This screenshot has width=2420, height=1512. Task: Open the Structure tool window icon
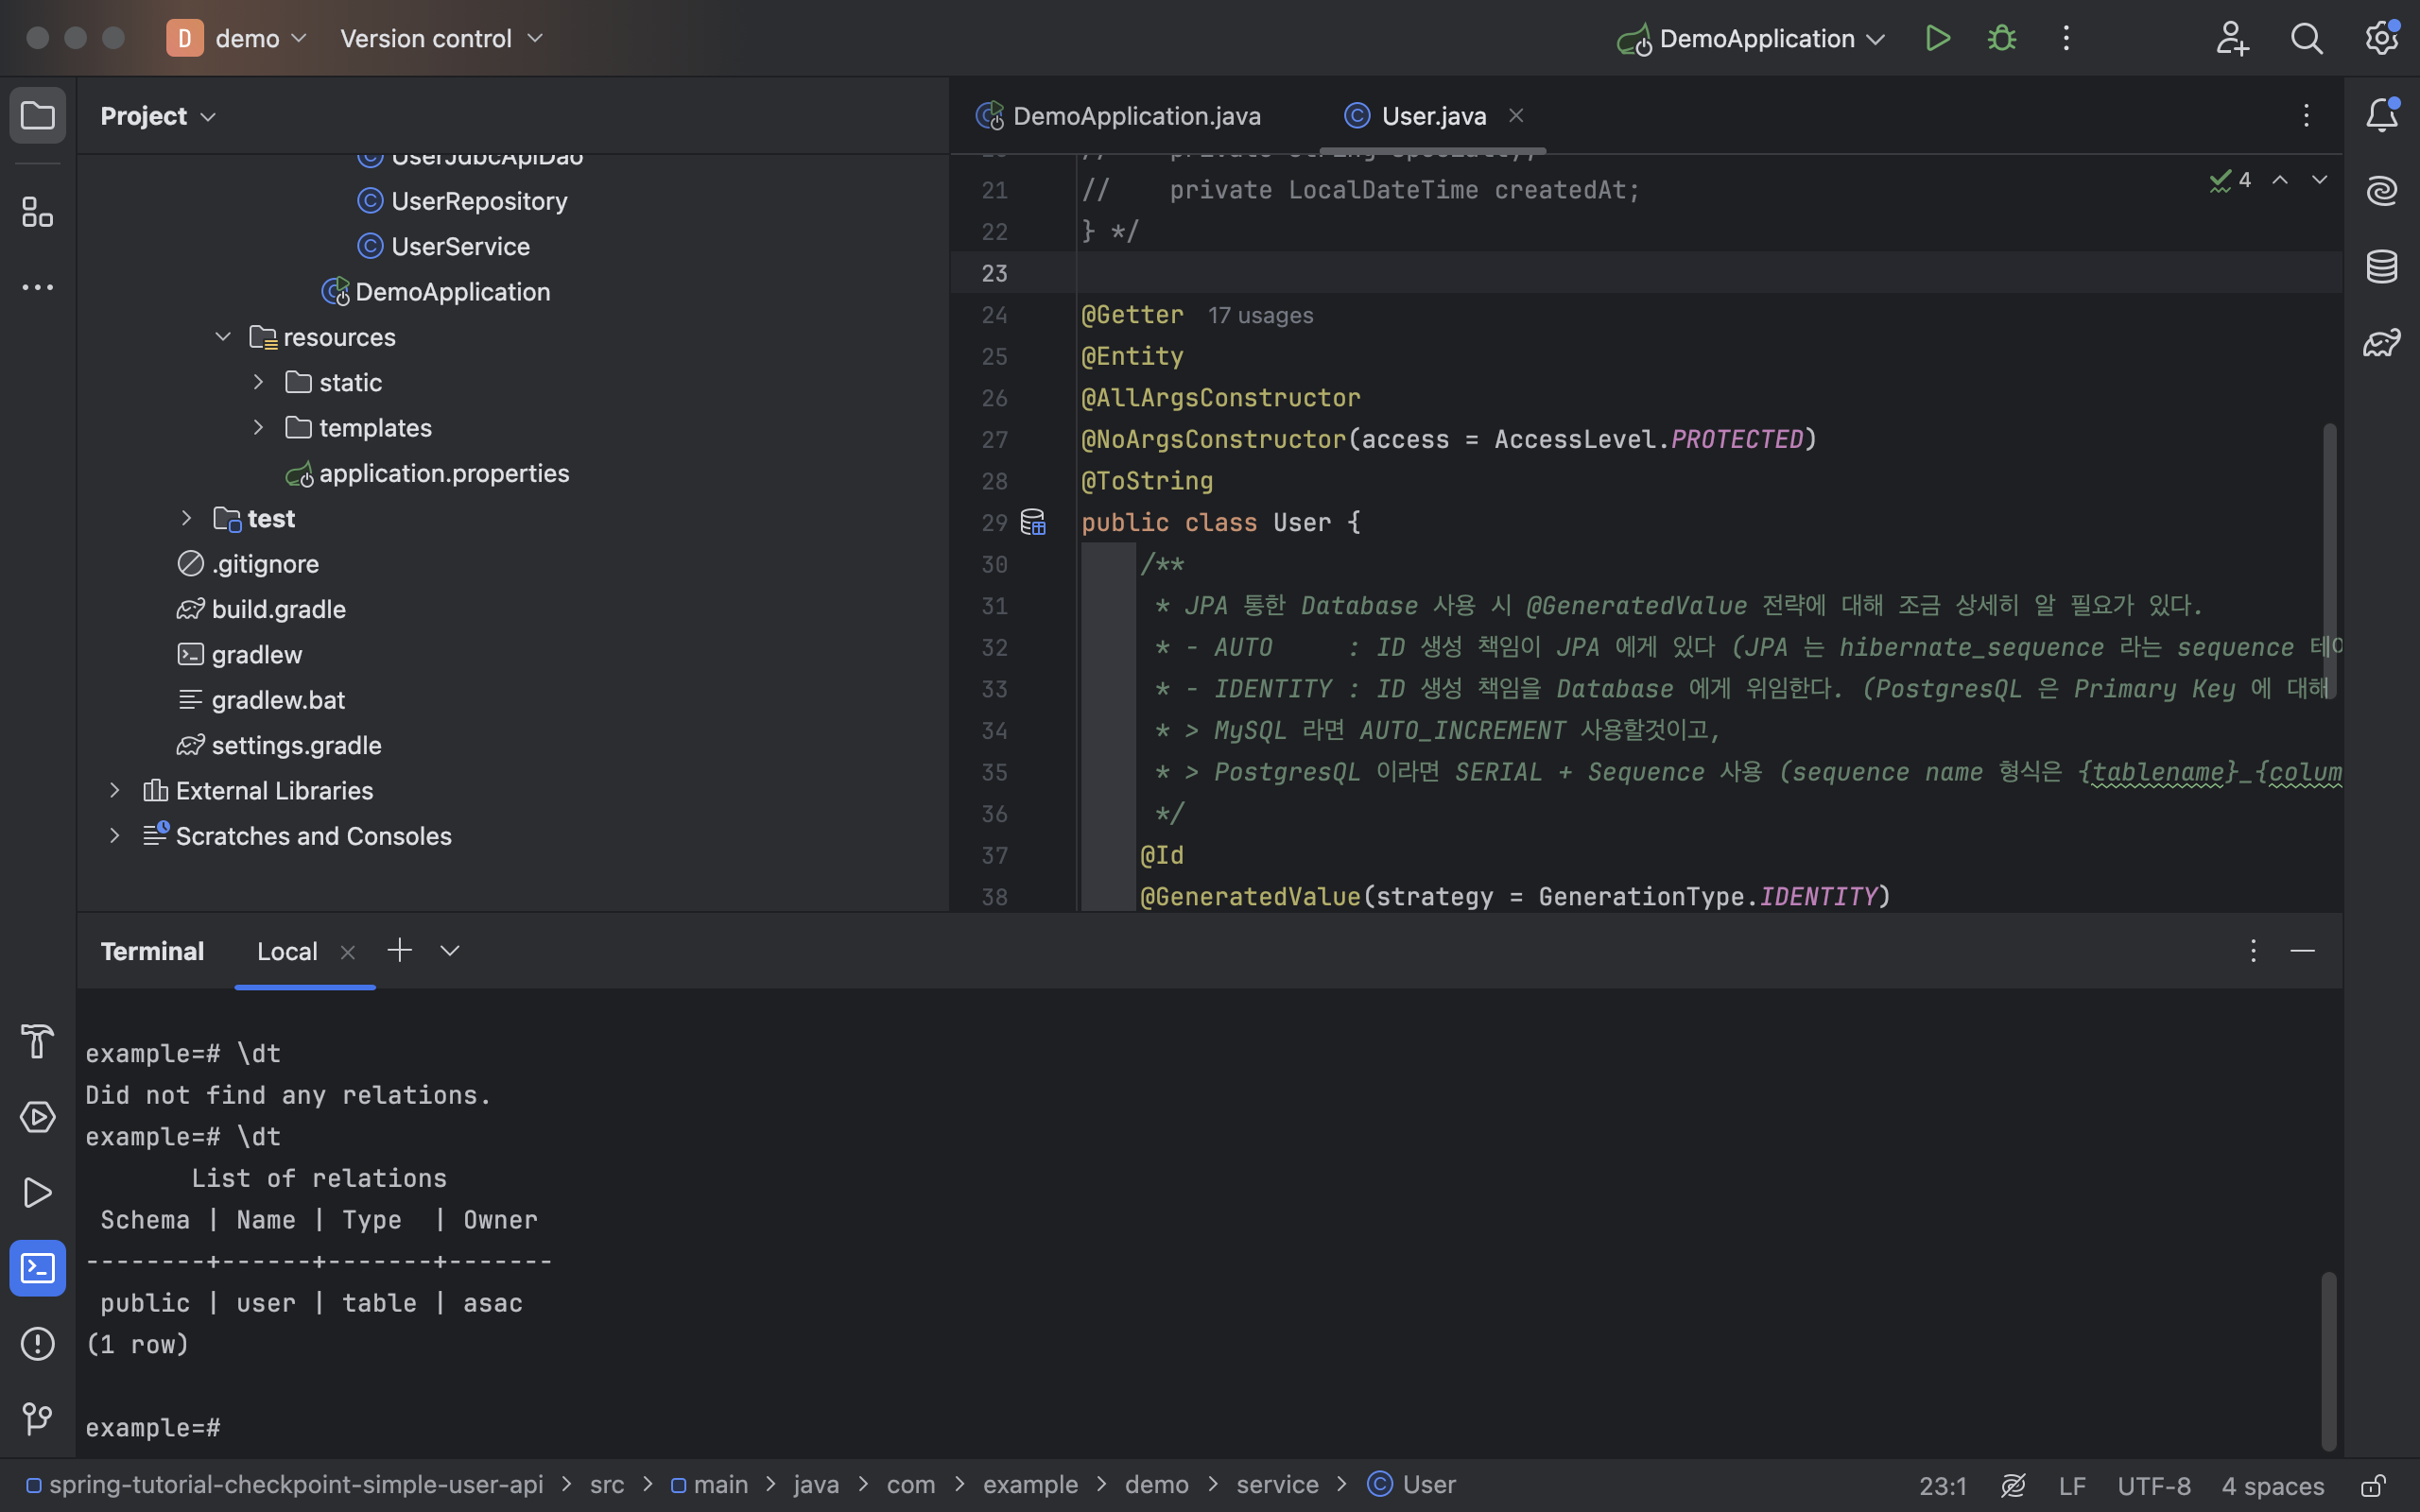37,212
